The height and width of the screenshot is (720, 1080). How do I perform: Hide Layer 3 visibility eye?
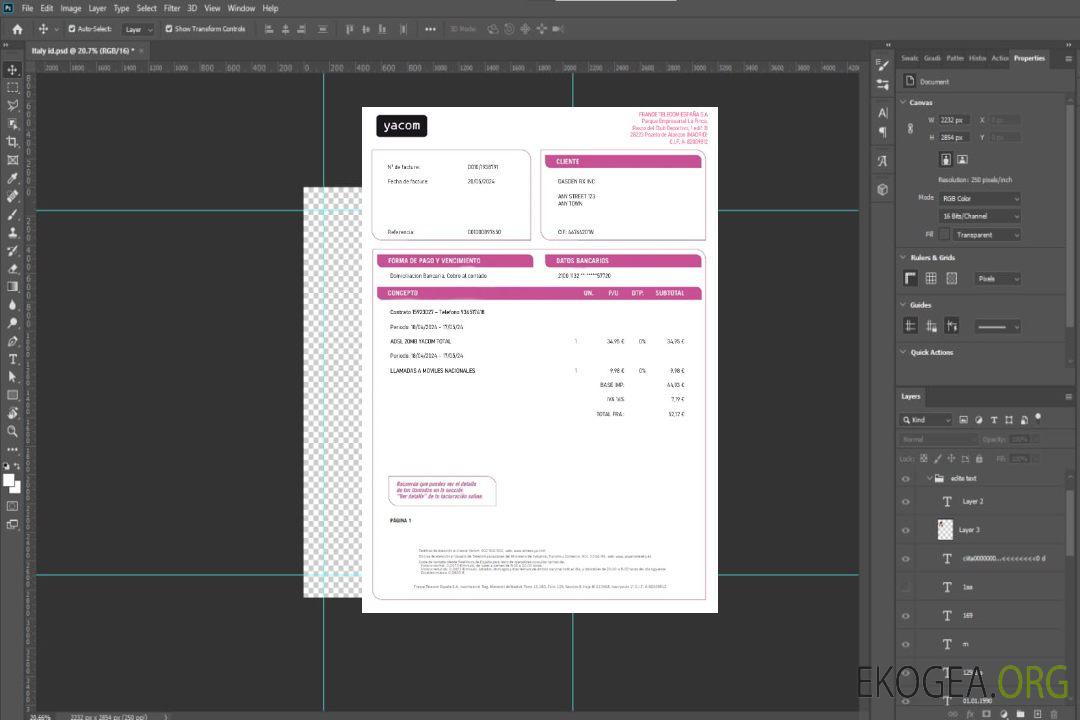tap(906, 531)
